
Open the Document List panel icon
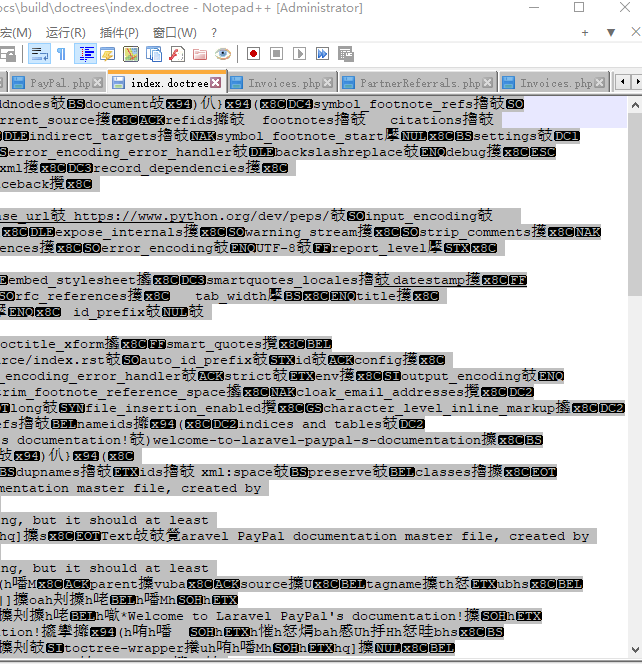tap(153, 54)
